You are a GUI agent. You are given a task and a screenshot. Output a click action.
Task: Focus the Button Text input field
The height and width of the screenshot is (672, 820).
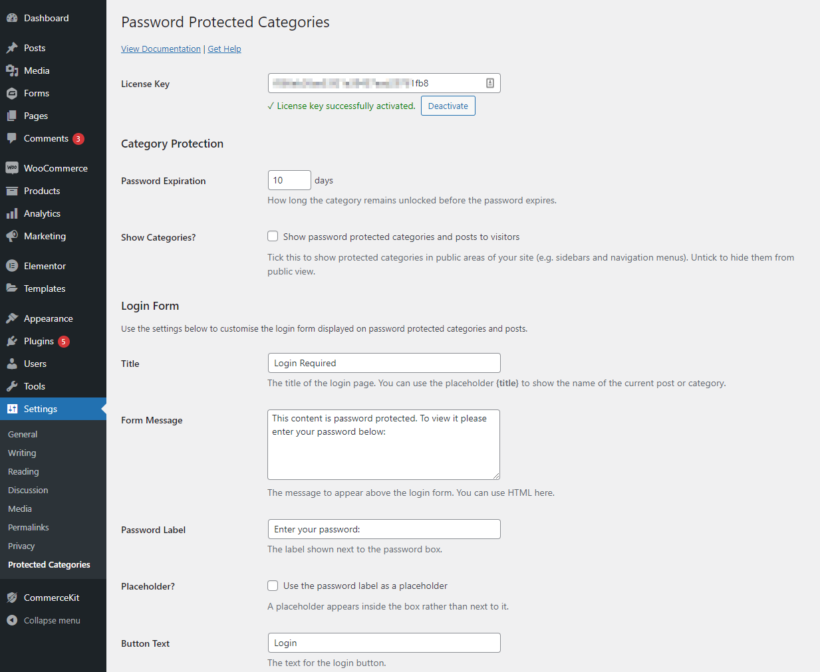384,643
